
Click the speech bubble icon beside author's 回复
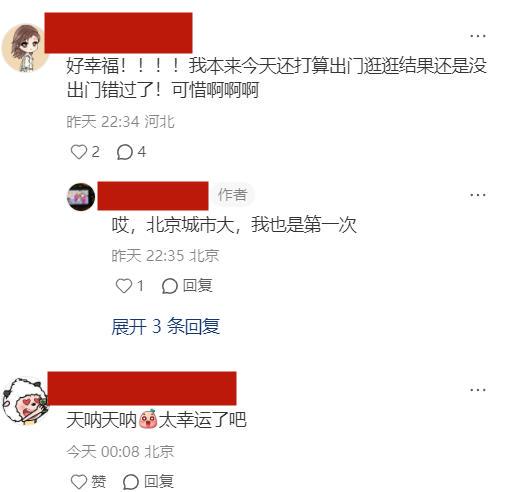pos(169,286)
